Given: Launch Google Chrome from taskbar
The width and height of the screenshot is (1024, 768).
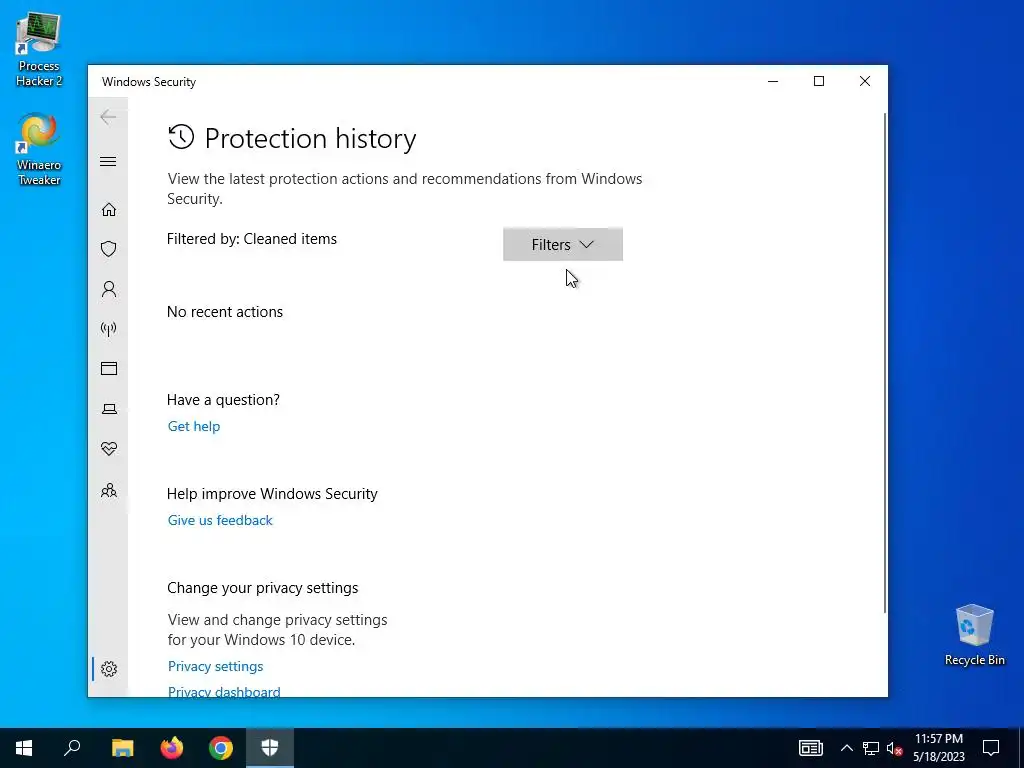Looking at the screenshot, I should [221, 748].
